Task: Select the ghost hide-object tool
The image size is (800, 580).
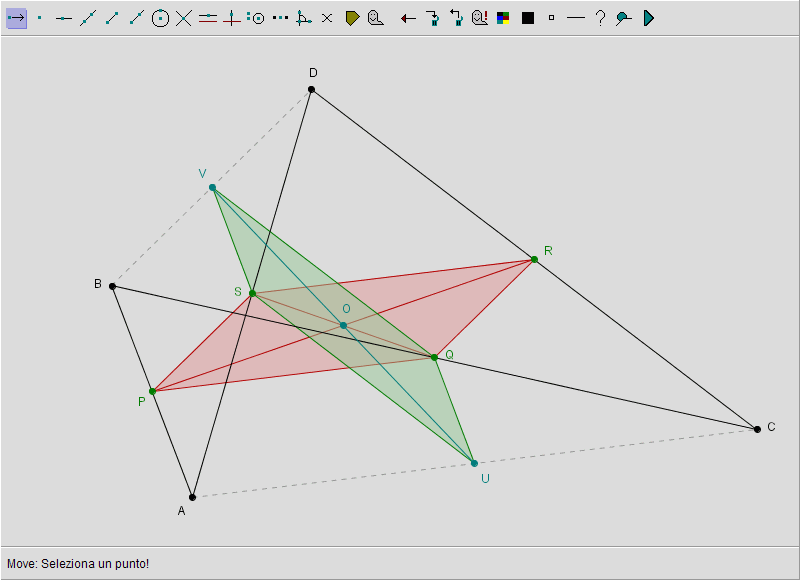Action: pos(376,18)
